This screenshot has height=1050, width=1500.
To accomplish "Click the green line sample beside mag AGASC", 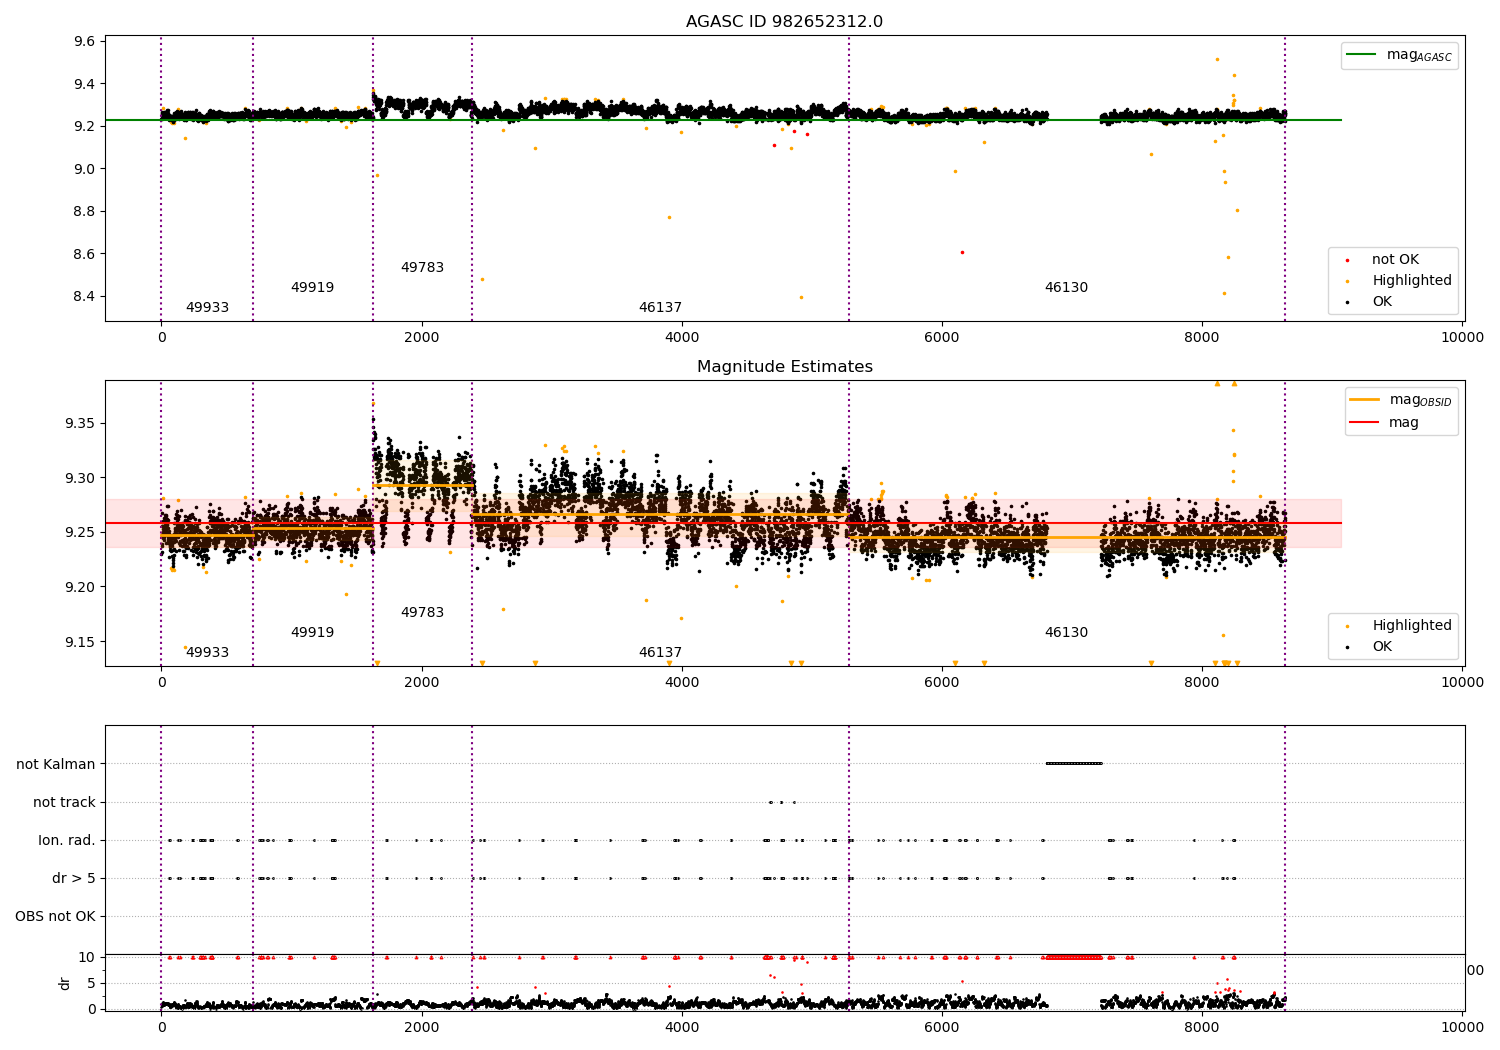I will coord(1361,55).
